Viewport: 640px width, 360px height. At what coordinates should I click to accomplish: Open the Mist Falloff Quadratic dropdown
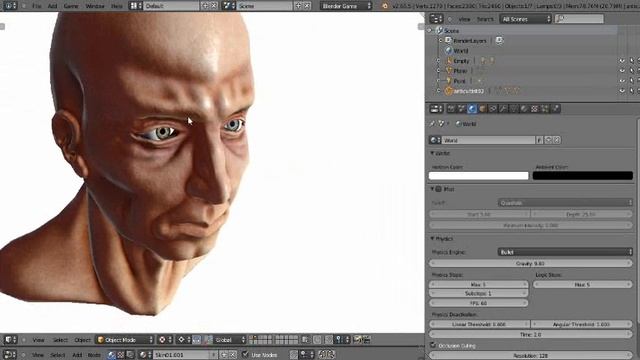coord(565,202)
